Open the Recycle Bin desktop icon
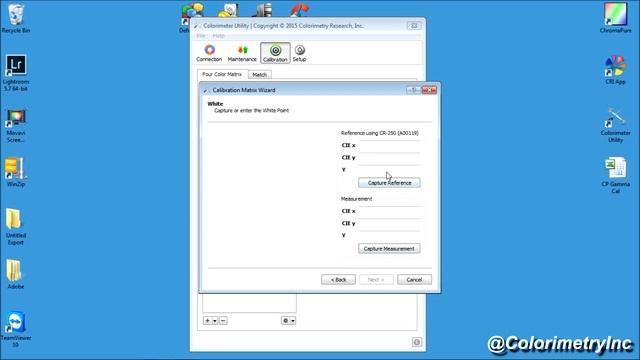The image size is (640, 360). click(16, 18)
